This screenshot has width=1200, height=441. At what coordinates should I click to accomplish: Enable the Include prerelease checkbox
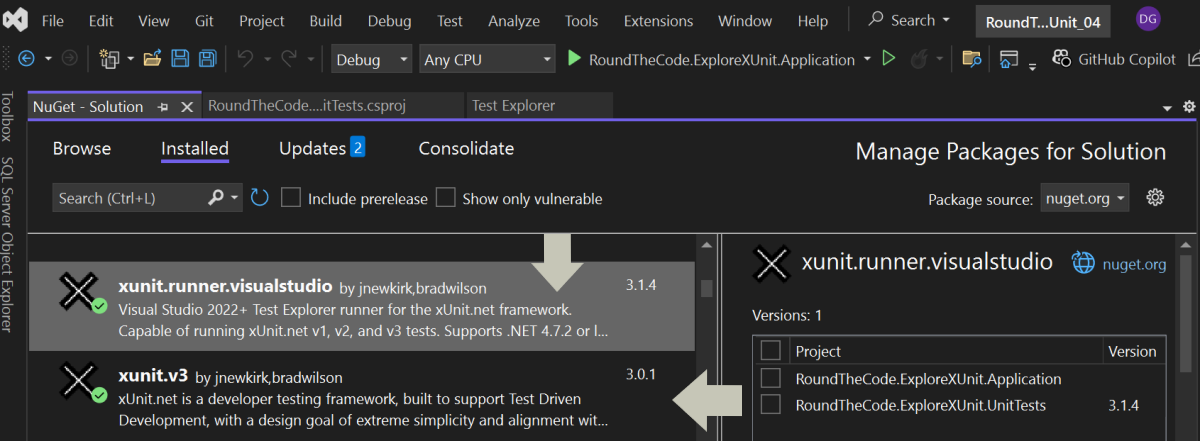291,198
